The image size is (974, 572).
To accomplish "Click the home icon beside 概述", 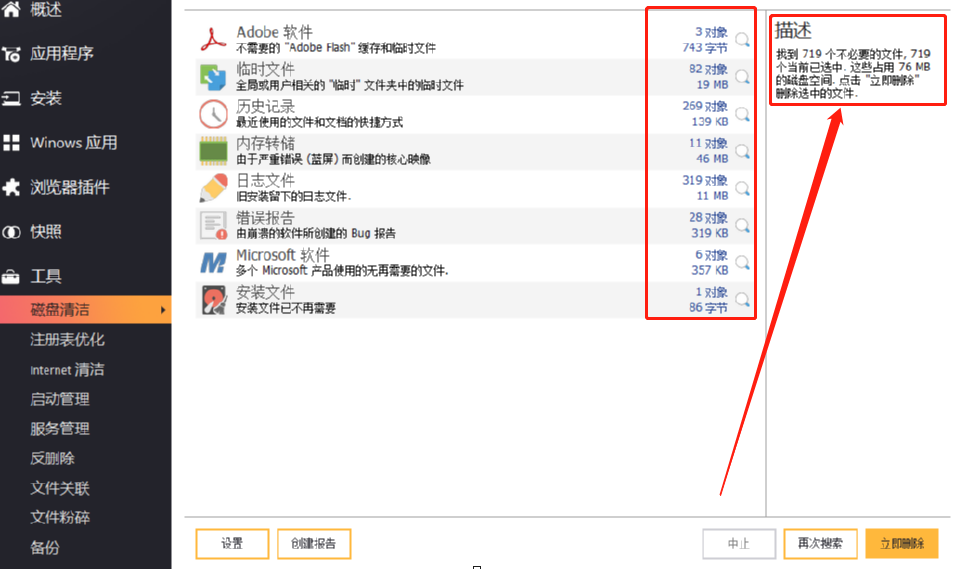I will tap(11, 9).
